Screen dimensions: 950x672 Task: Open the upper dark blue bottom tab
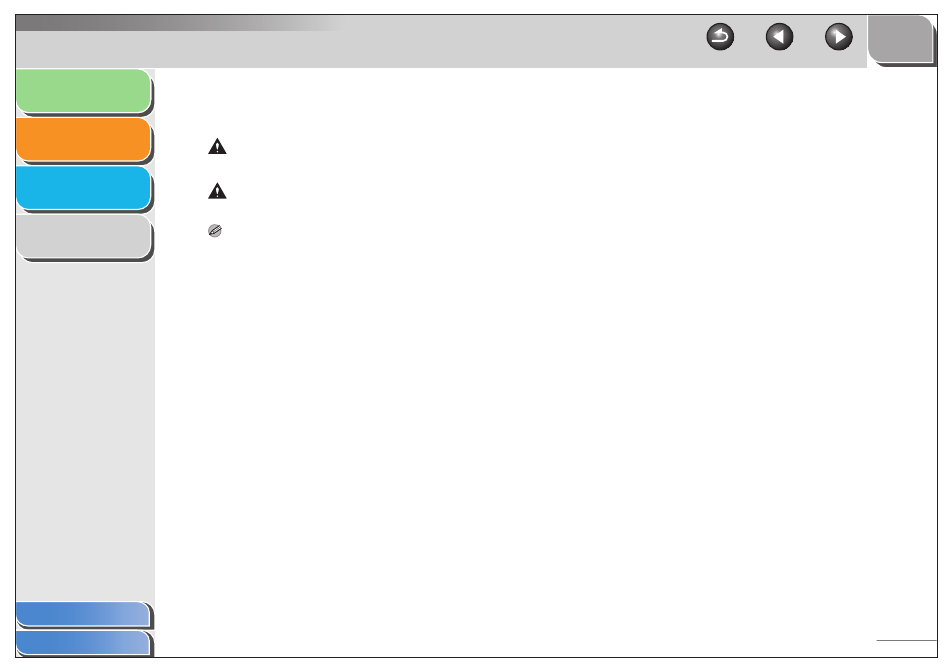[x=83, y=614]
